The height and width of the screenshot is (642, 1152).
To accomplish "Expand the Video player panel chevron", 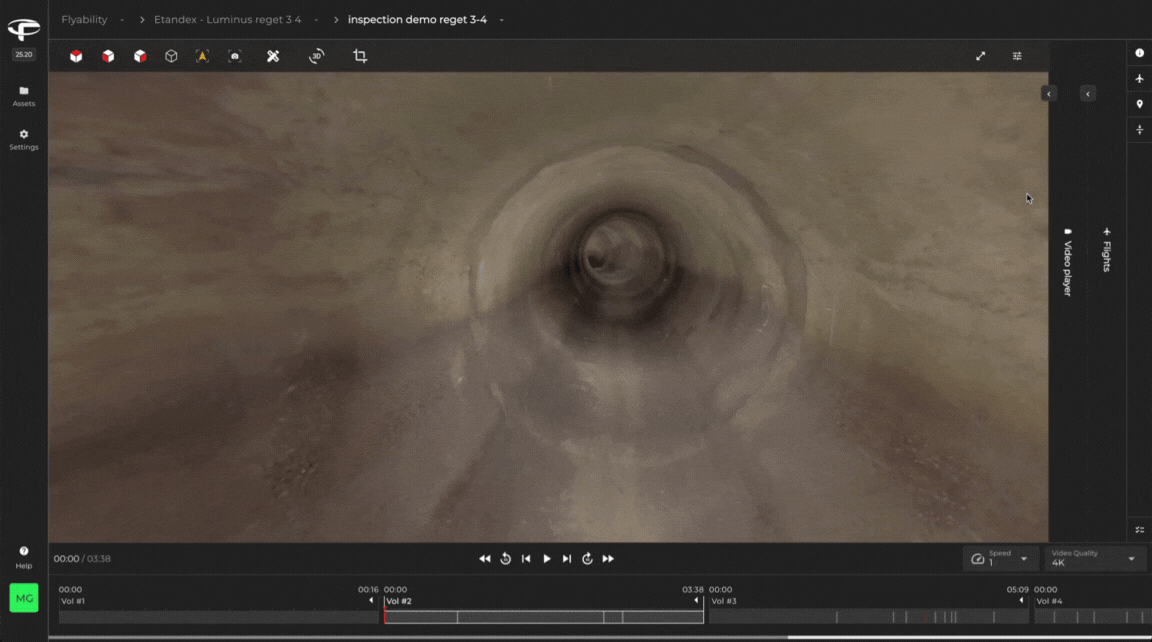I will tap(1048, 93).
